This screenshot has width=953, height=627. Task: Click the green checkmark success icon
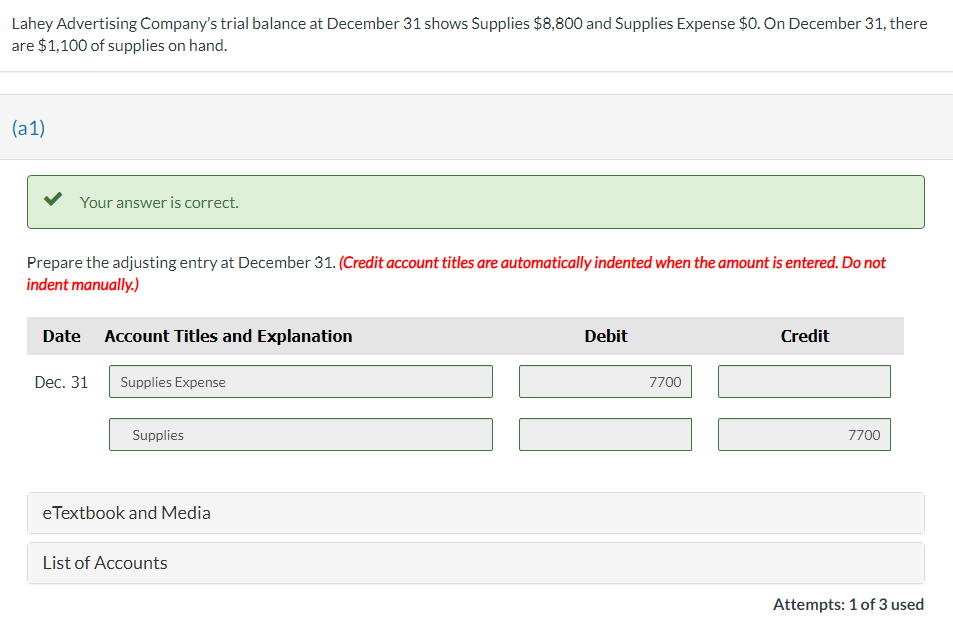54,198
